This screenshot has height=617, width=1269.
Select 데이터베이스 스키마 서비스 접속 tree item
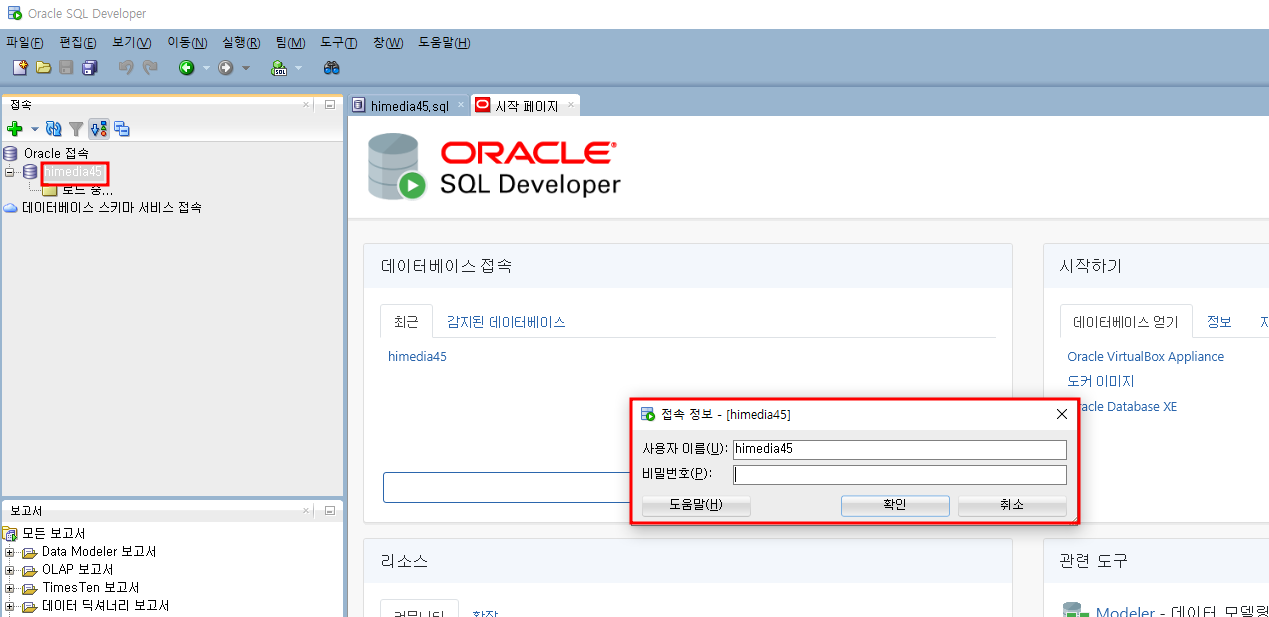111,208
